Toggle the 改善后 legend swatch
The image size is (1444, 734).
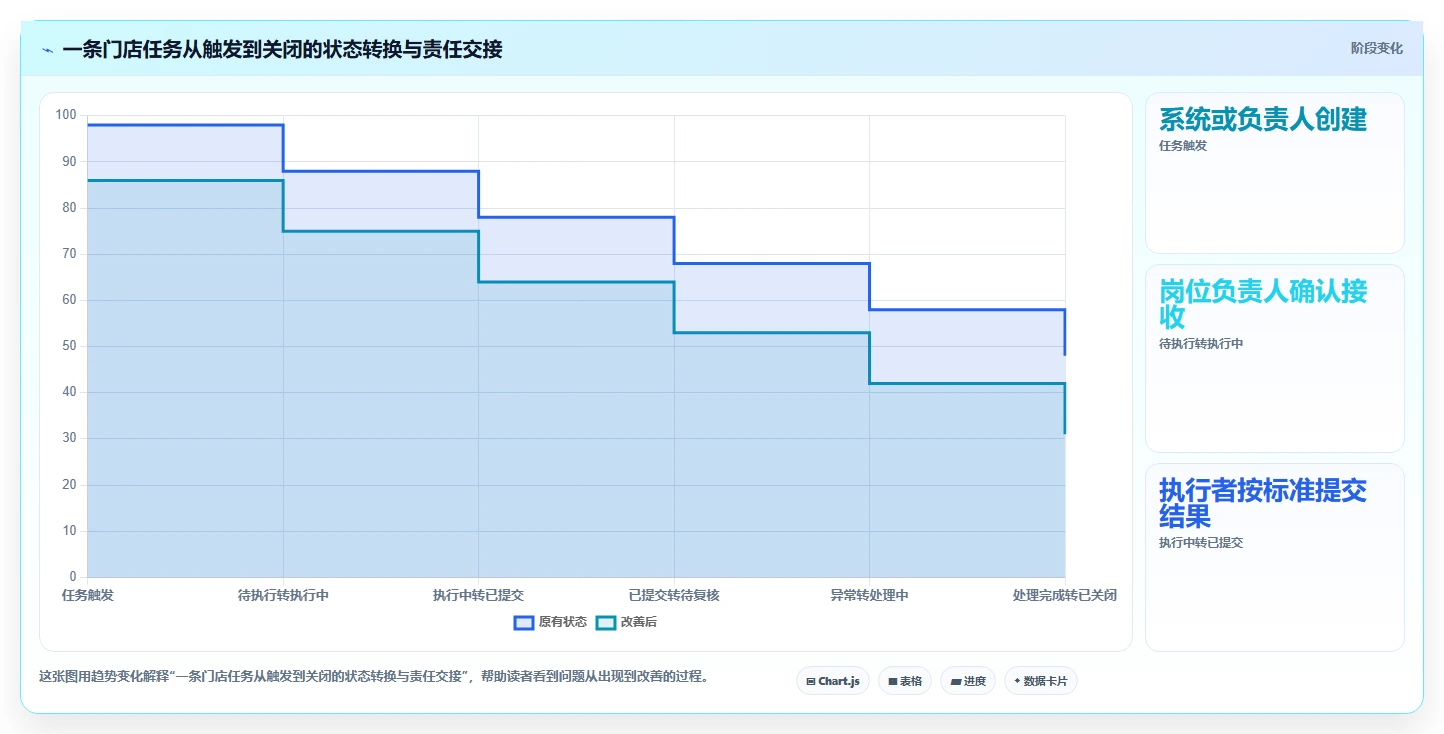point(606,622)
